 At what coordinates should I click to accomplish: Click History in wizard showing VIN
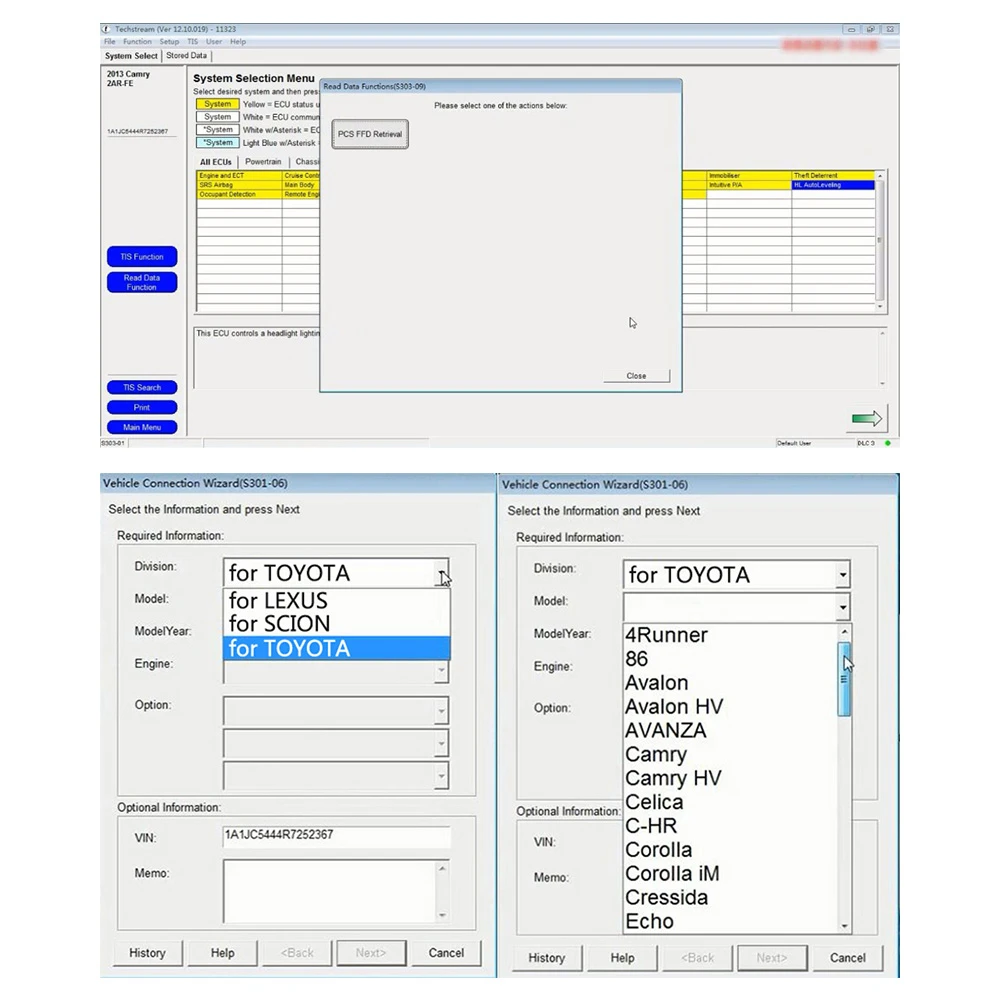[147, 953]
